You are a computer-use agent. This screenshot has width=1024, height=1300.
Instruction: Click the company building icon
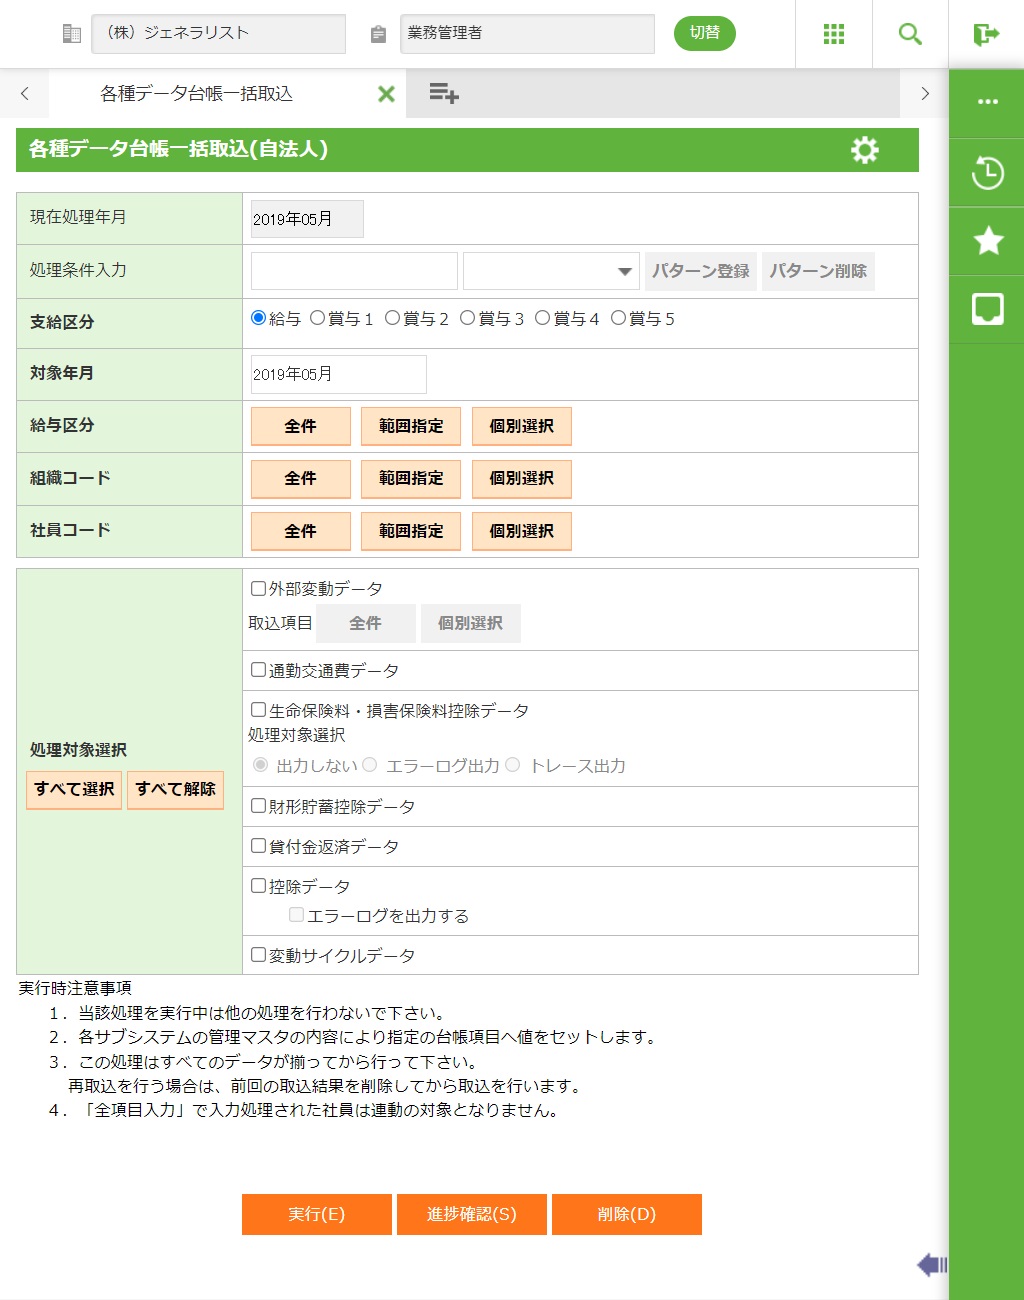(x=72, y=34)
